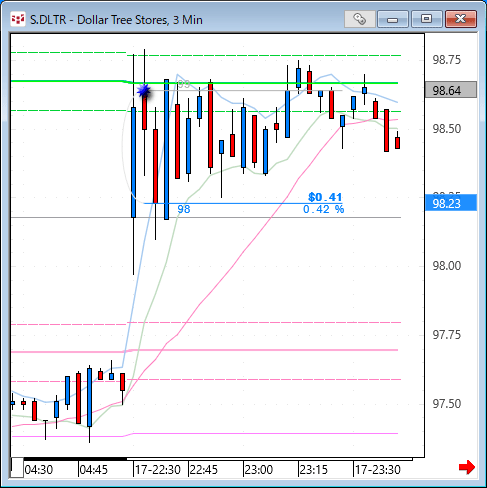This screenshot has height=488, width=487.
Task: Click the 0.42 % label
Action: 323,209
